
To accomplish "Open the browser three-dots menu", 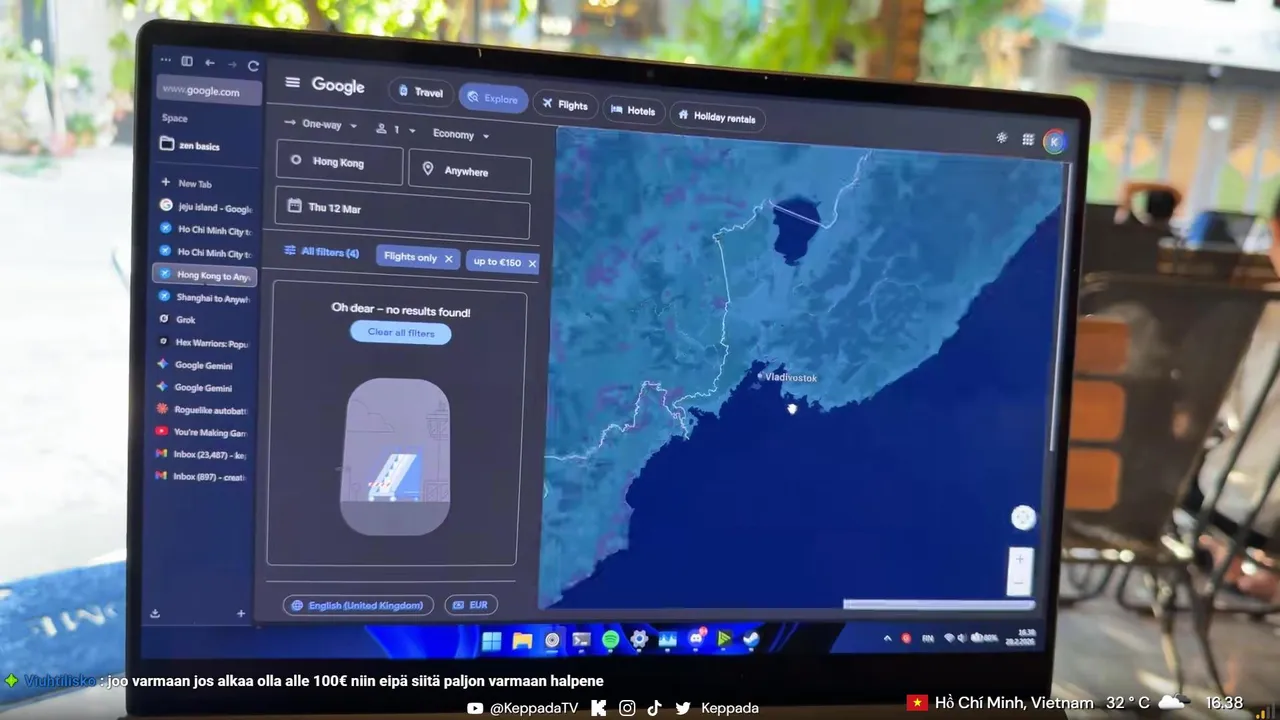I will click(x=166, y=60).
